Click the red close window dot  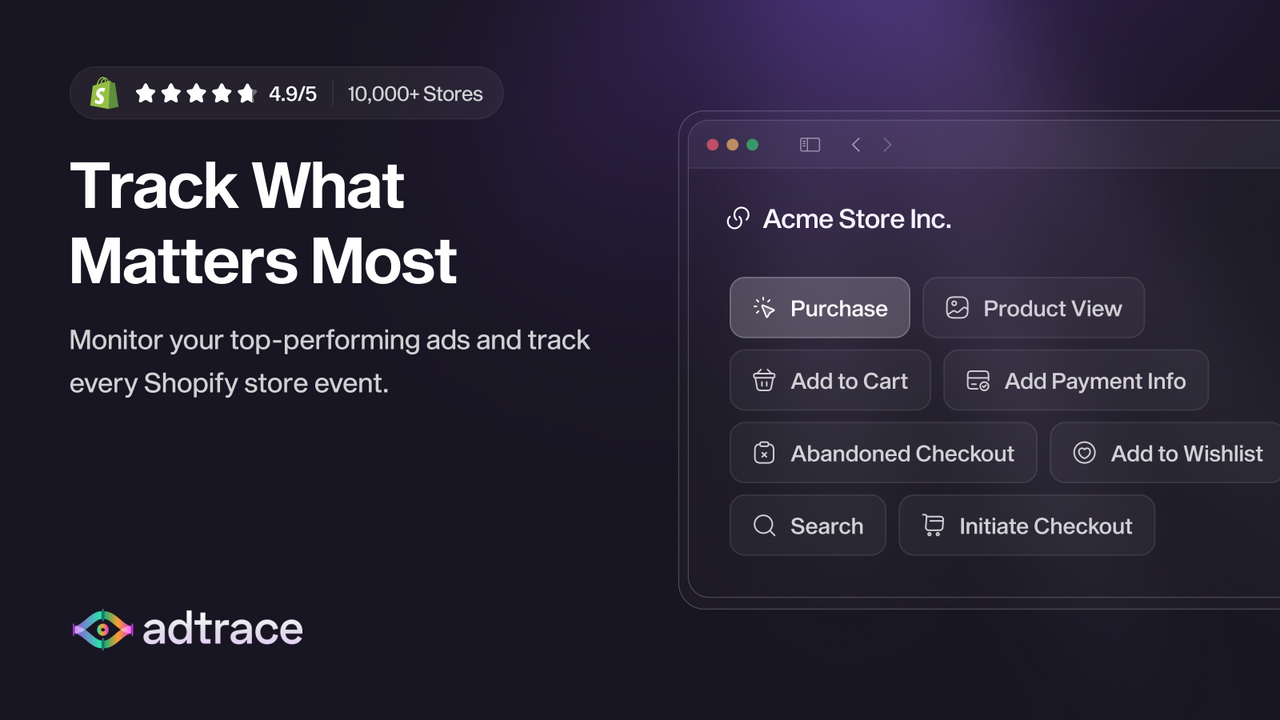point(713,145)
